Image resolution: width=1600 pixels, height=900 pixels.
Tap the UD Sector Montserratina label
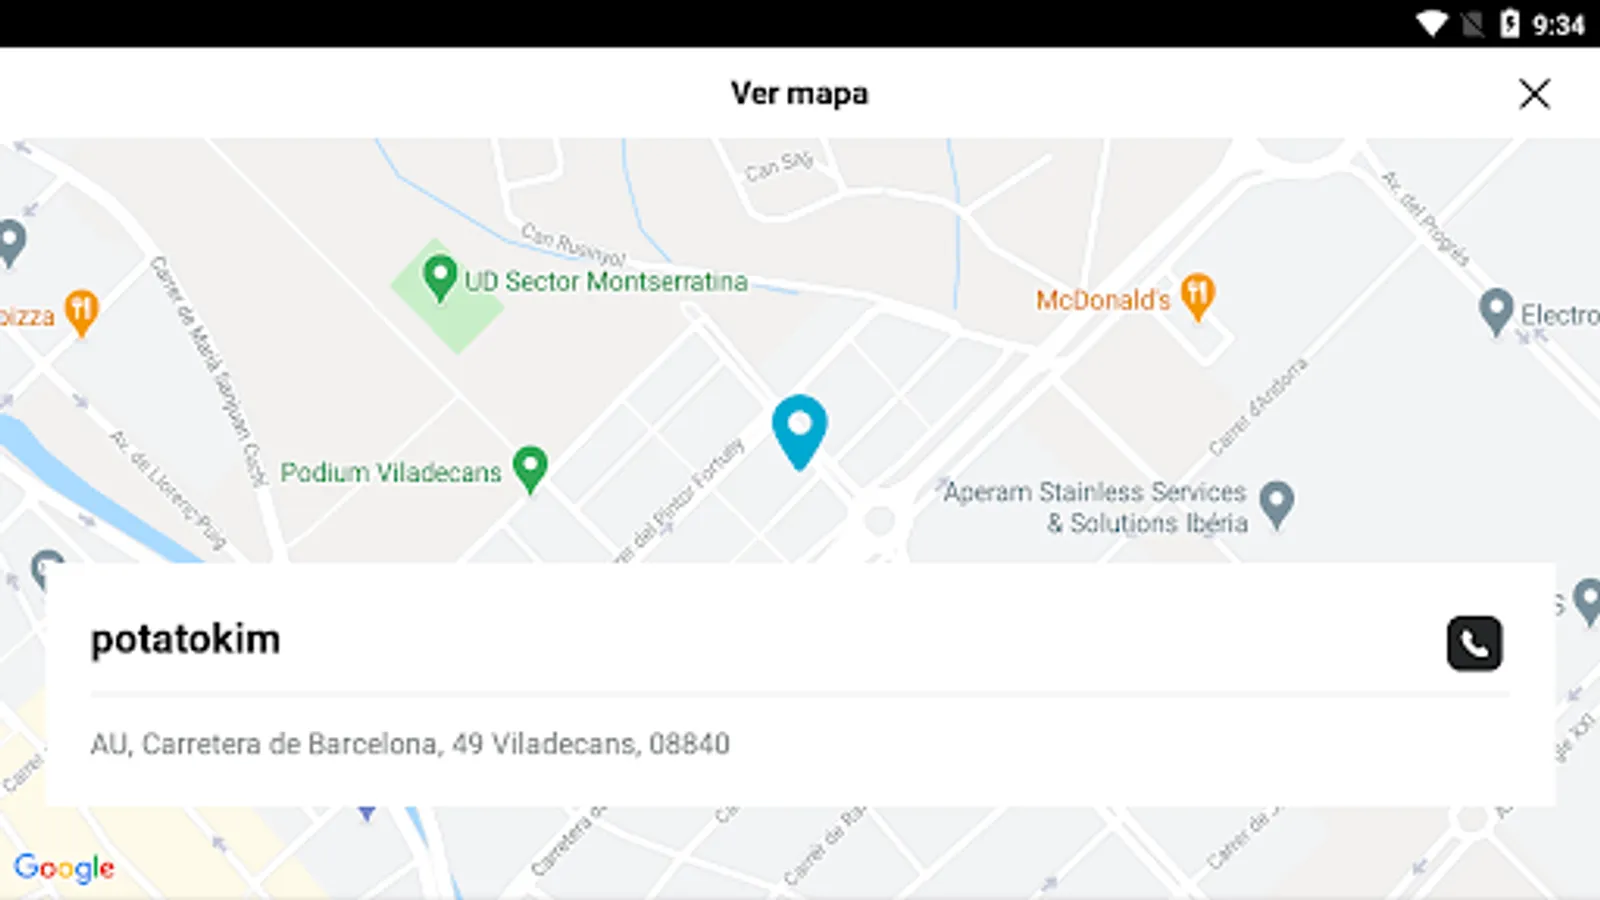[x=606, y=281]
